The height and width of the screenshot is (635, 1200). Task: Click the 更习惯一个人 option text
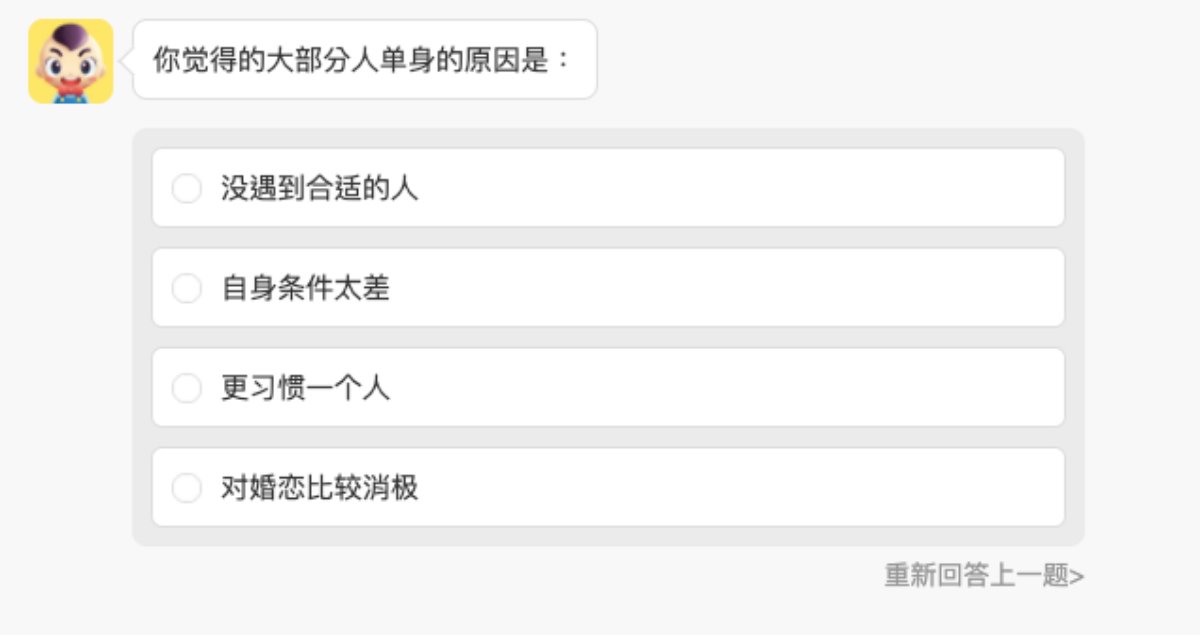(x=305, y=388)
